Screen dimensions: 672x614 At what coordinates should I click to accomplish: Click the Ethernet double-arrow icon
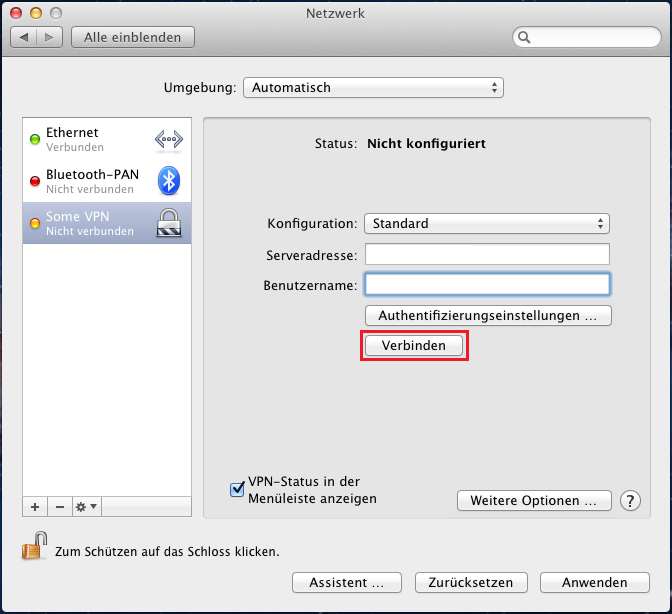click(x=168, y=139)
